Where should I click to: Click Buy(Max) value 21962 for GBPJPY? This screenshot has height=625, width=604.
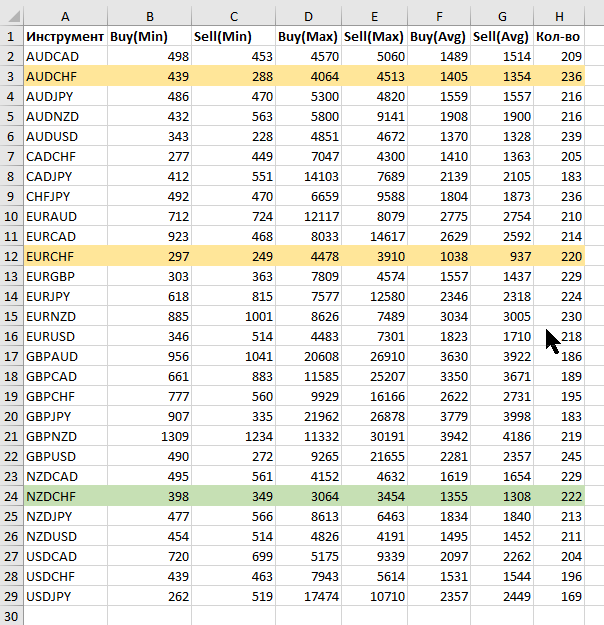pos(308,416)
